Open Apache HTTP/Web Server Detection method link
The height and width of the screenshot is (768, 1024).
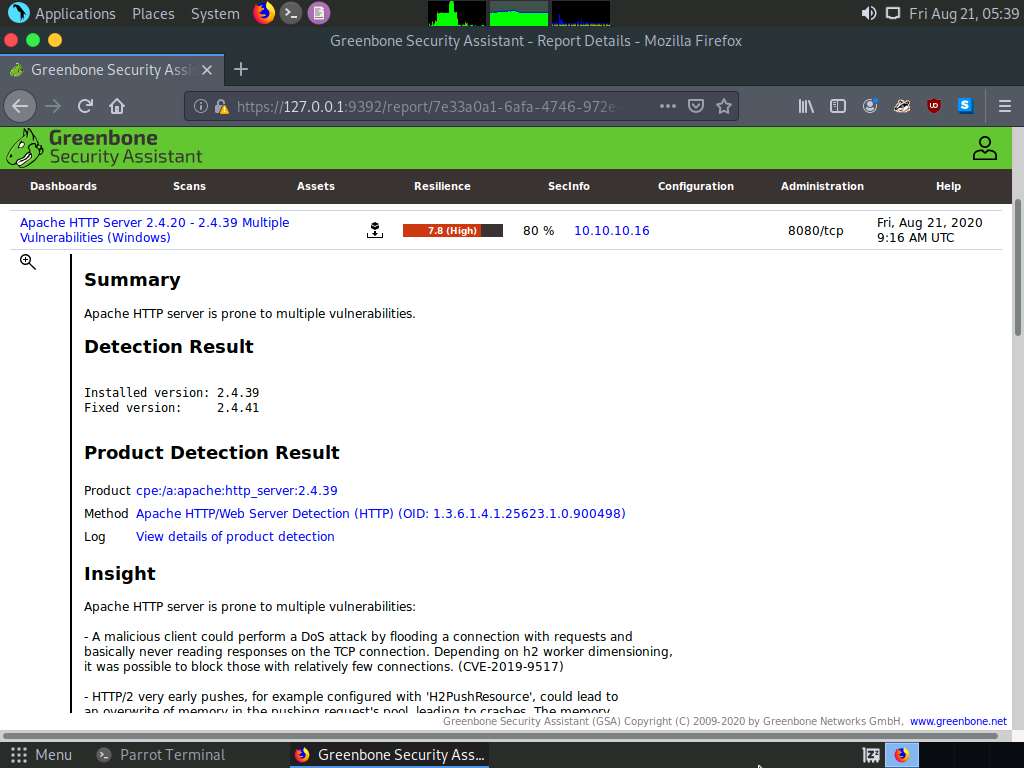click(381, 513)
